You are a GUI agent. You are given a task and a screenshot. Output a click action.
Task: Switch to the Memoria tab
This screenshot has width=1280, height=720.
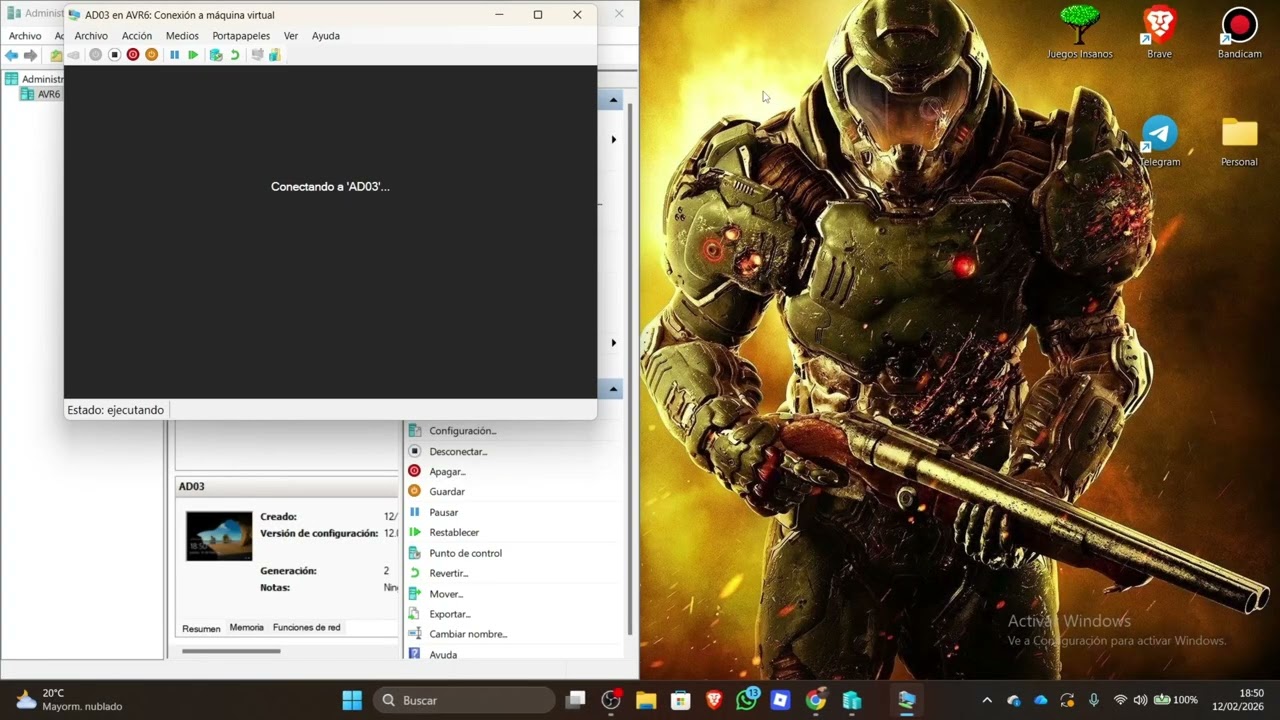point(246,628)
